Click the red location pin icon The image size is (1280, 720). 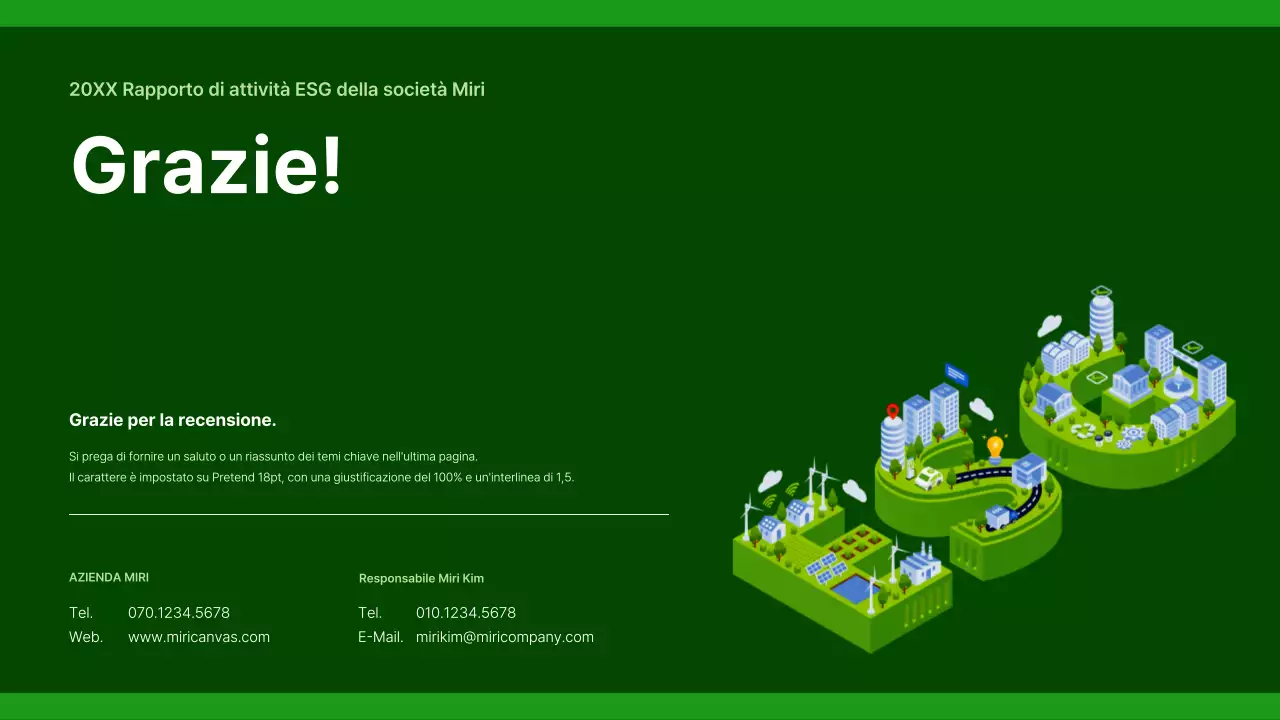[893, 411]
